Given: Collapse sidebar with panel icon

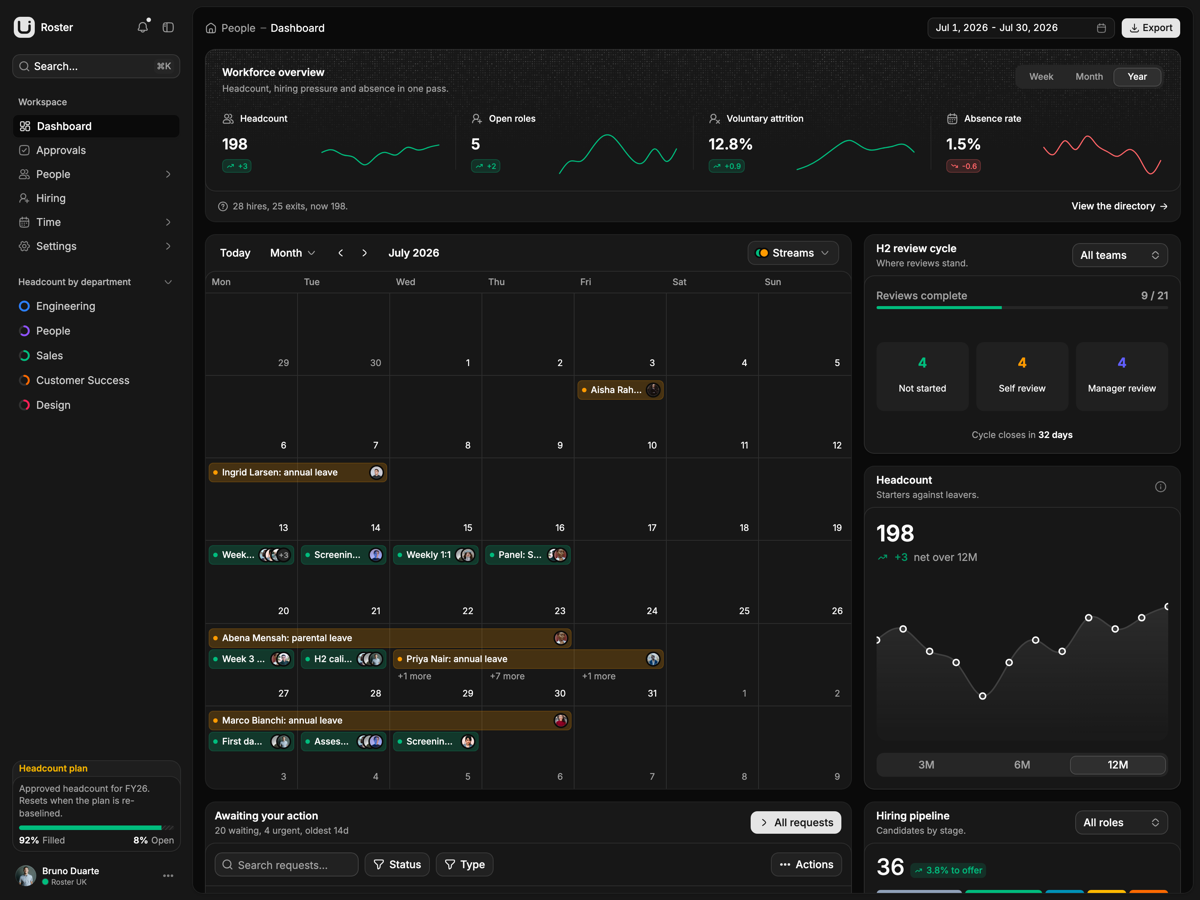Looking at the screenshot, I should 168,28.
